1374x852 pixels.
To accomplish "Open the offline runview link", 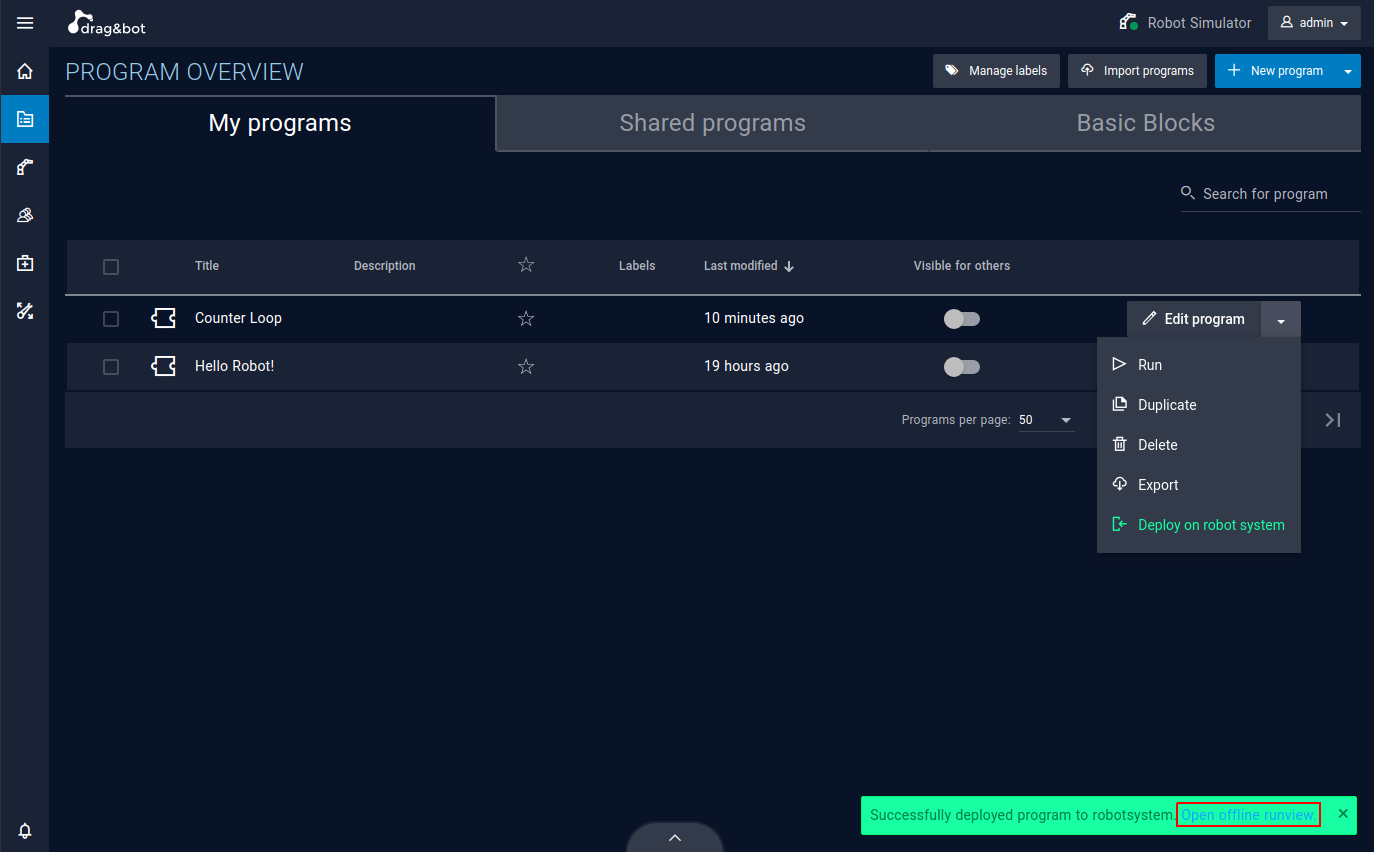I will click(1248, 815).
